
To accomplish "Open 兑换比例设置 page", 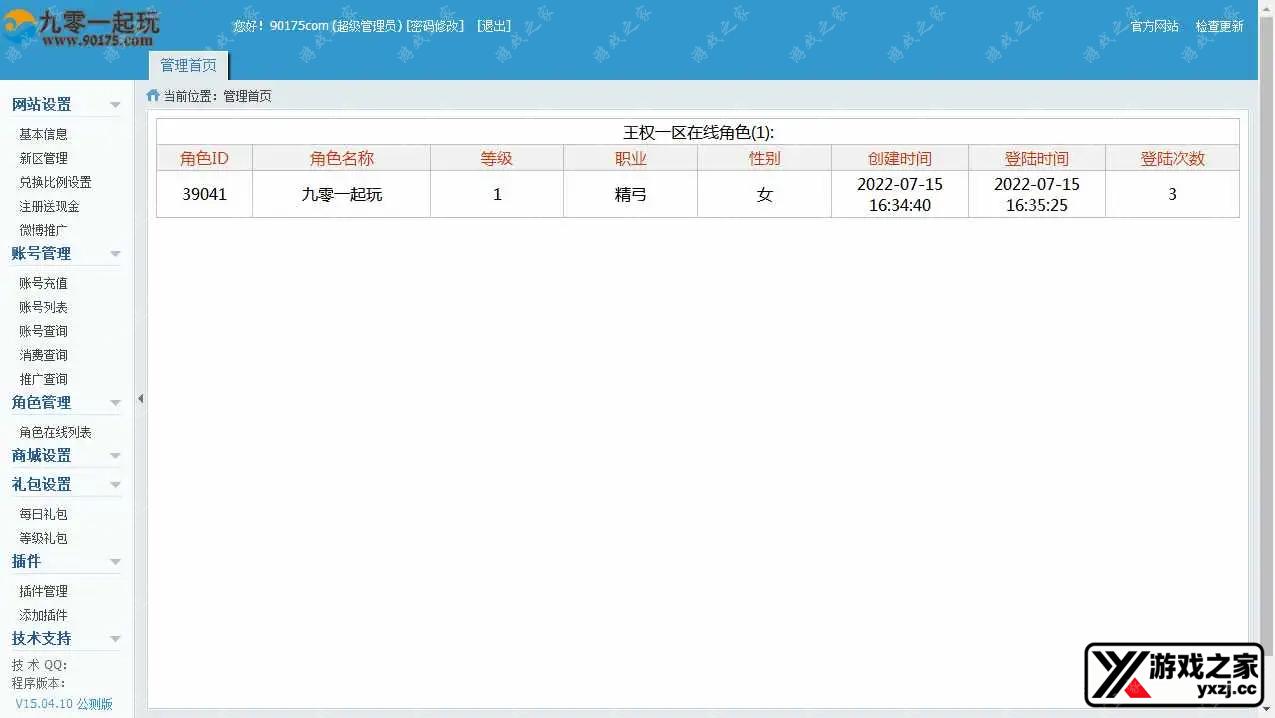I will tap(56, 182).
